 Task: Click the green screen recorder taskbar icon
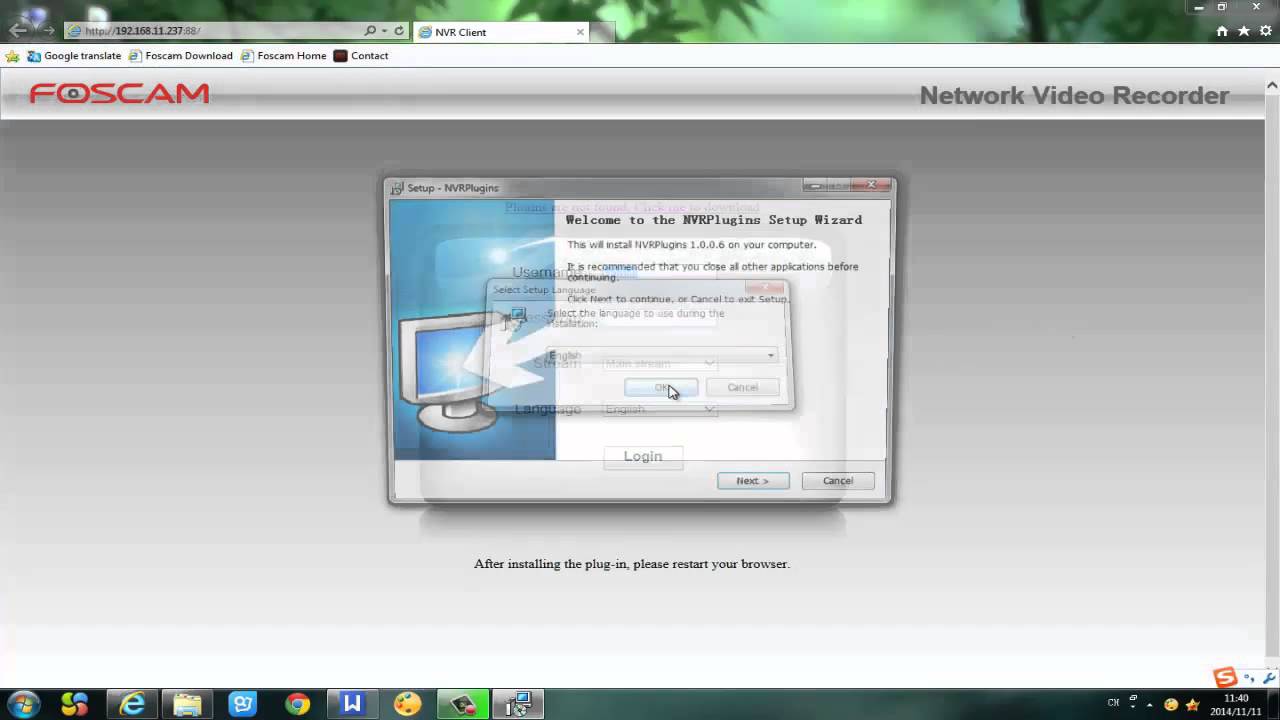(x=462, y=704)
